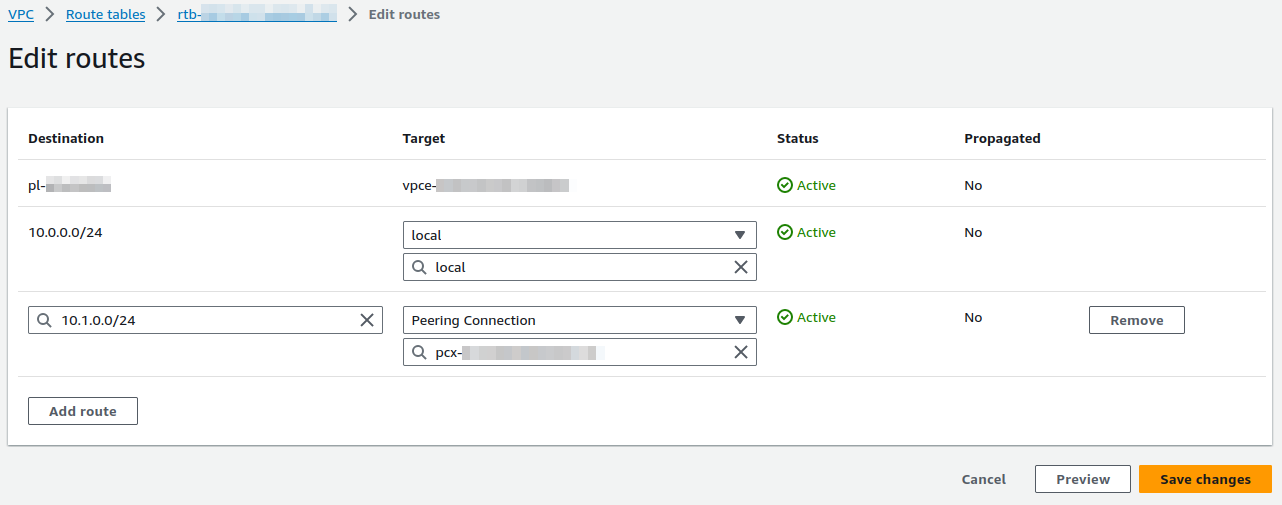This screenshot has width=1282, height=505.
Task: Clear the 10.1.0.0/24 destination field
Action: pos(367,320)
